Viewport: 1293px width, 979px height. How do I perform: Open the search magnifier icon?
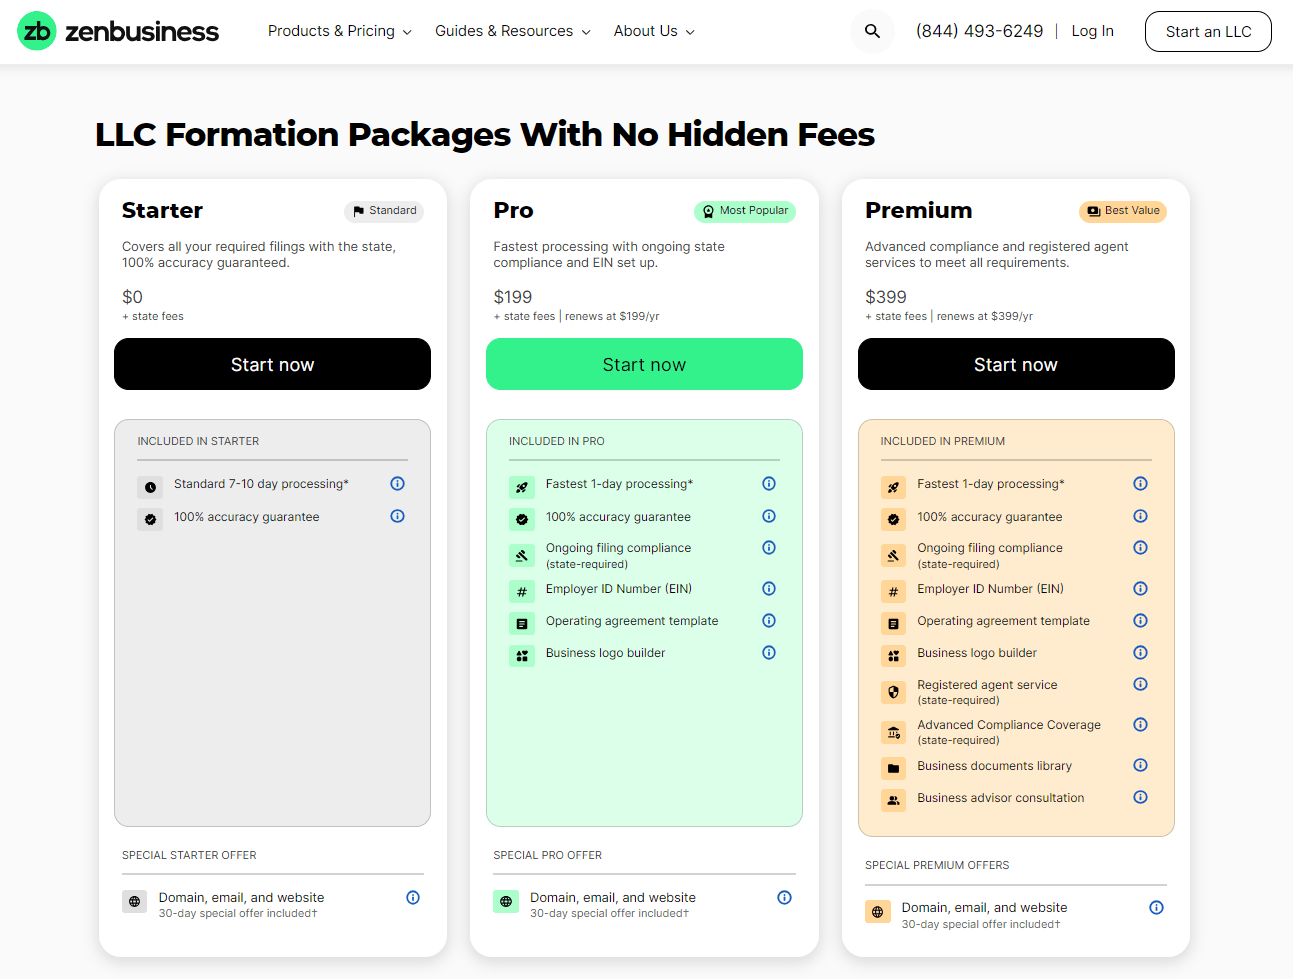click(x=872, y=31)
